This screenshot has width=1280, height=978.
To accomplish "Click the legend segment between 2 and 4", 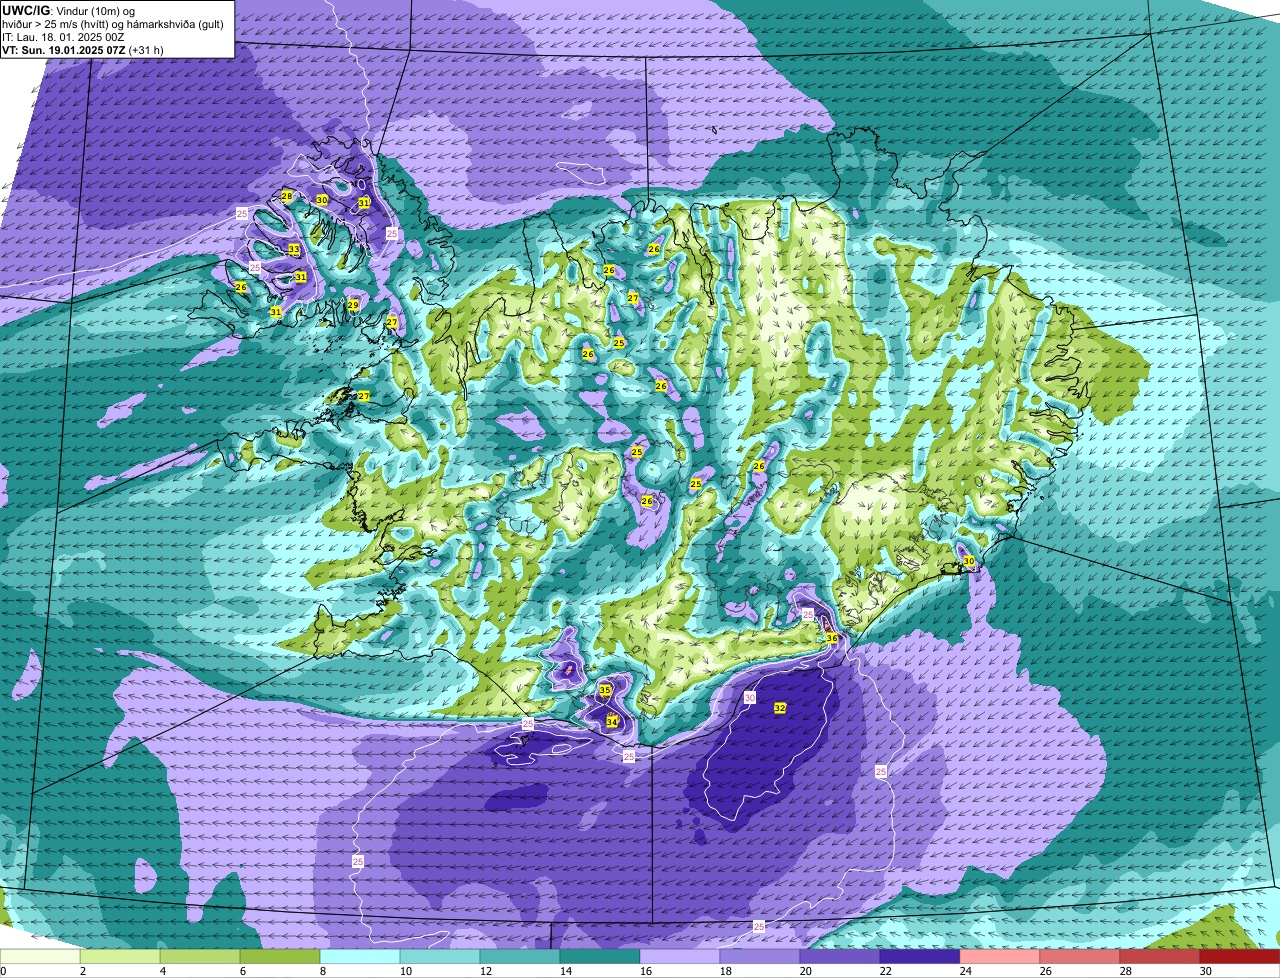I will (x=120, y=956).
